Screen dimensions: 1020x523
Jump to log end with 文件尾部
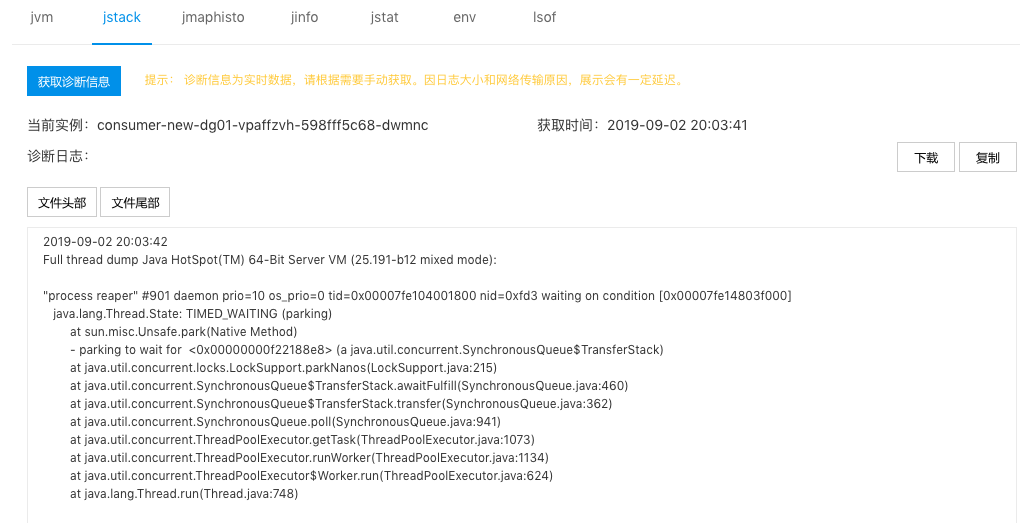[135, 203]
